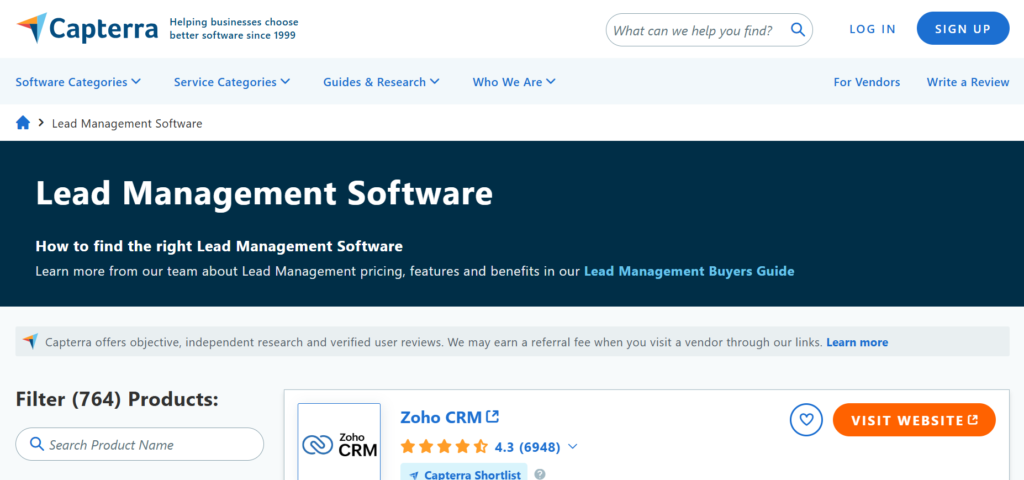Click 'Filter (764) Products:' heading
The width and height of the screenshot is (1024, 480).
coord(117,399)
